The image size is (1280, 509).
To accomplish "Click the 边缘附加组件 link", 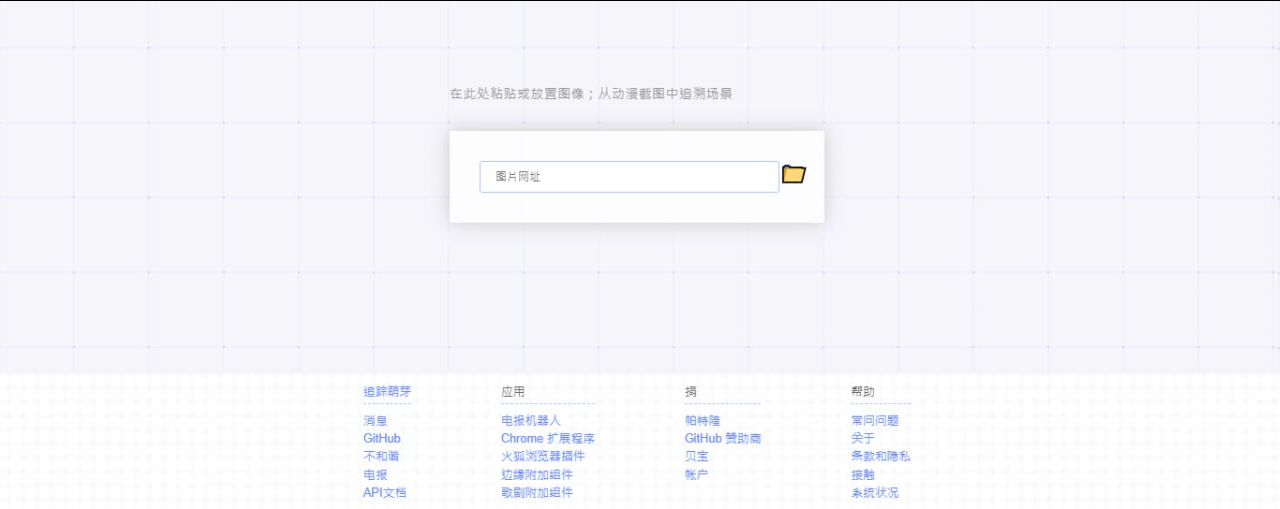I will tap(536, 475).
